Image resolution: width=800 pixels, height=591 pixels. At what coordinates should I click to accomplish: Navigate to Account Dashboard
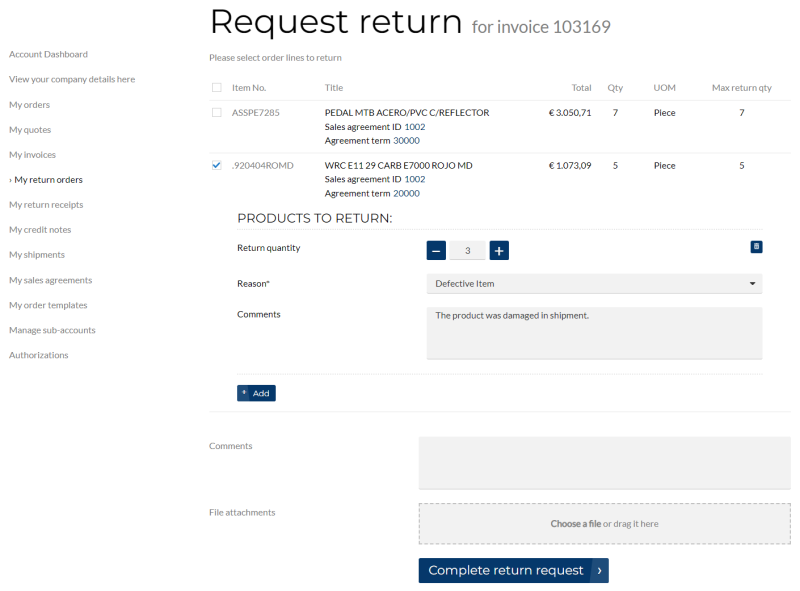click(48, 54)
